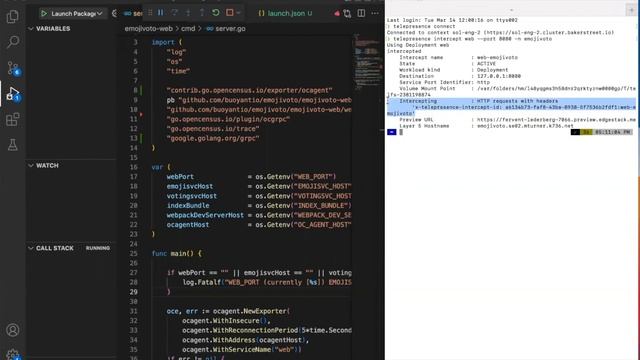Open the Manage gear icon

click(x=13, y=354)
